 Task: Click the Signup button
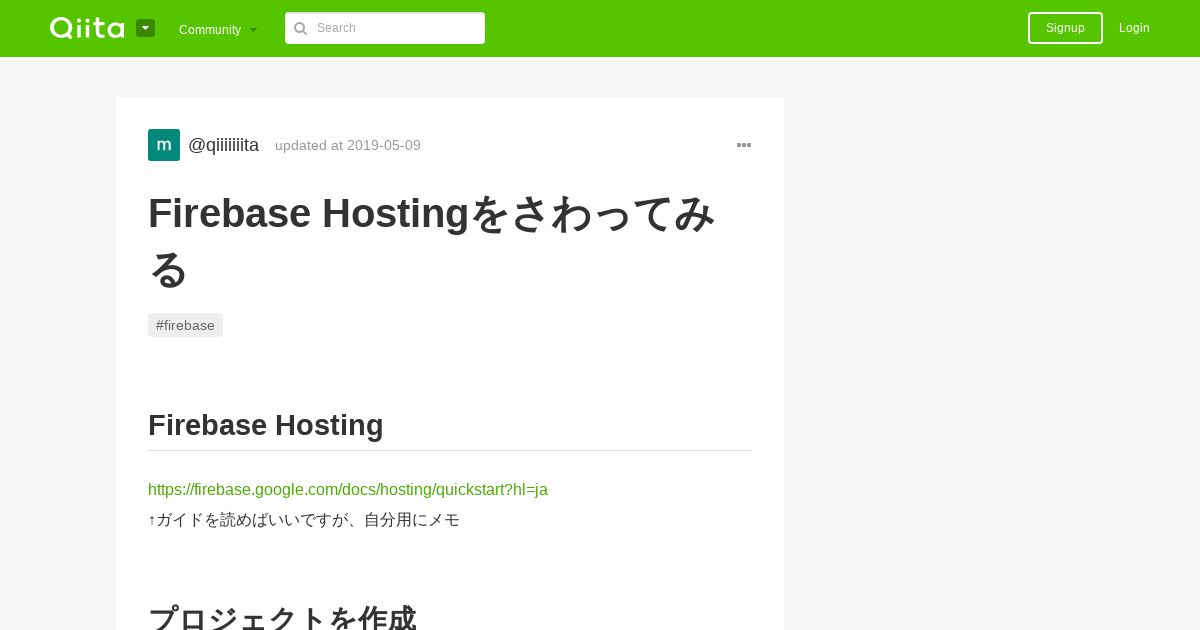point(1065,28)
